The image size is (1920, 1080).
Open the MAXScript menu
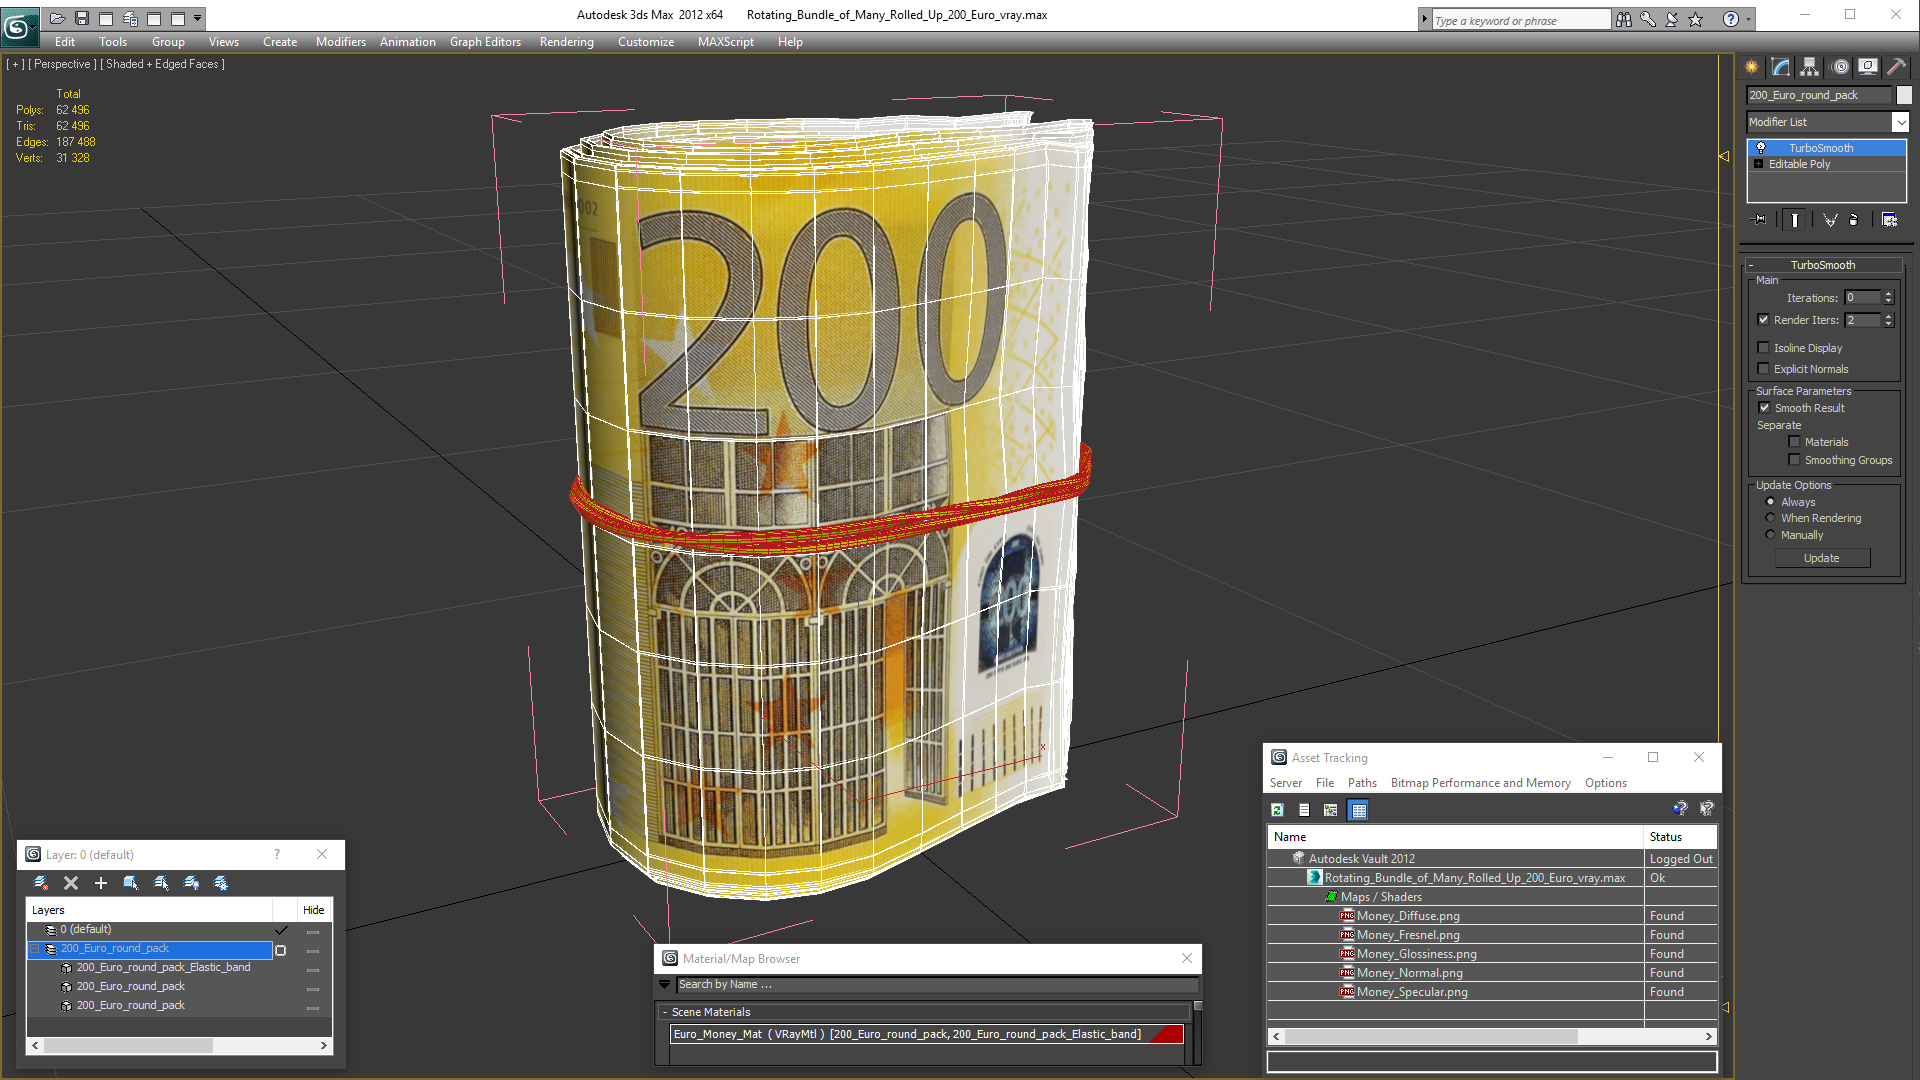(725, 42)
